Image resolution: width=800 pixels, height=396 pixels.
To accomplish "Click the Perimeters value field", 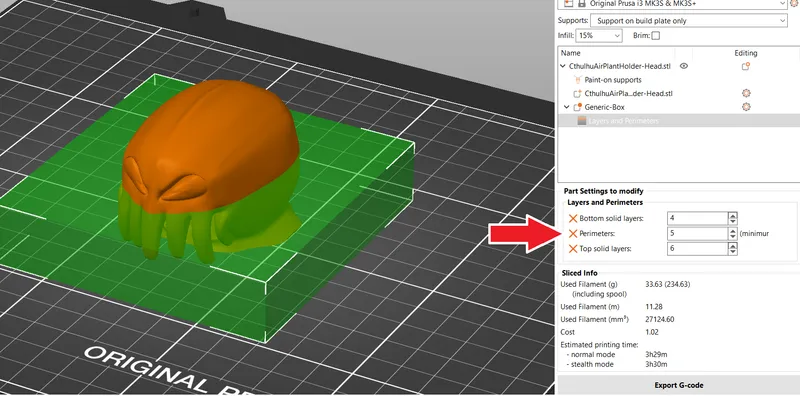I will [697, 234].
